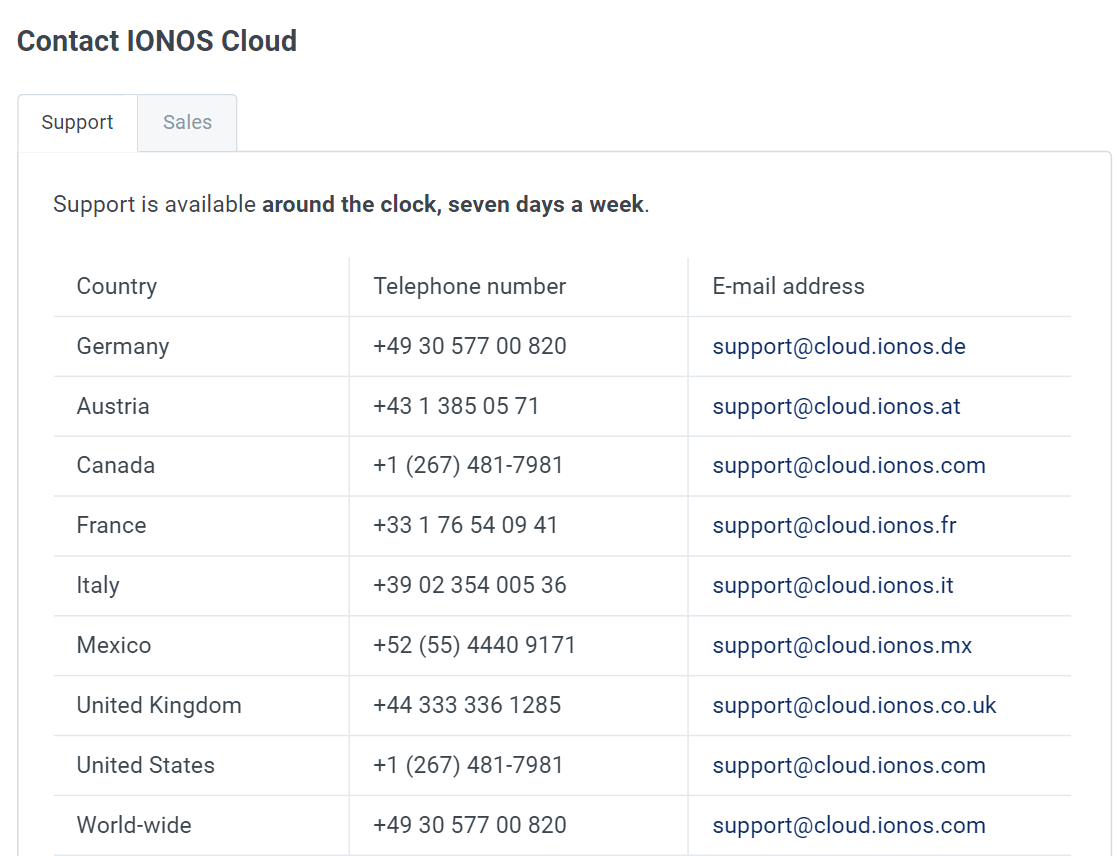1118x856 pixels.
Task: Click the United States support email
Action: point(849,765)
